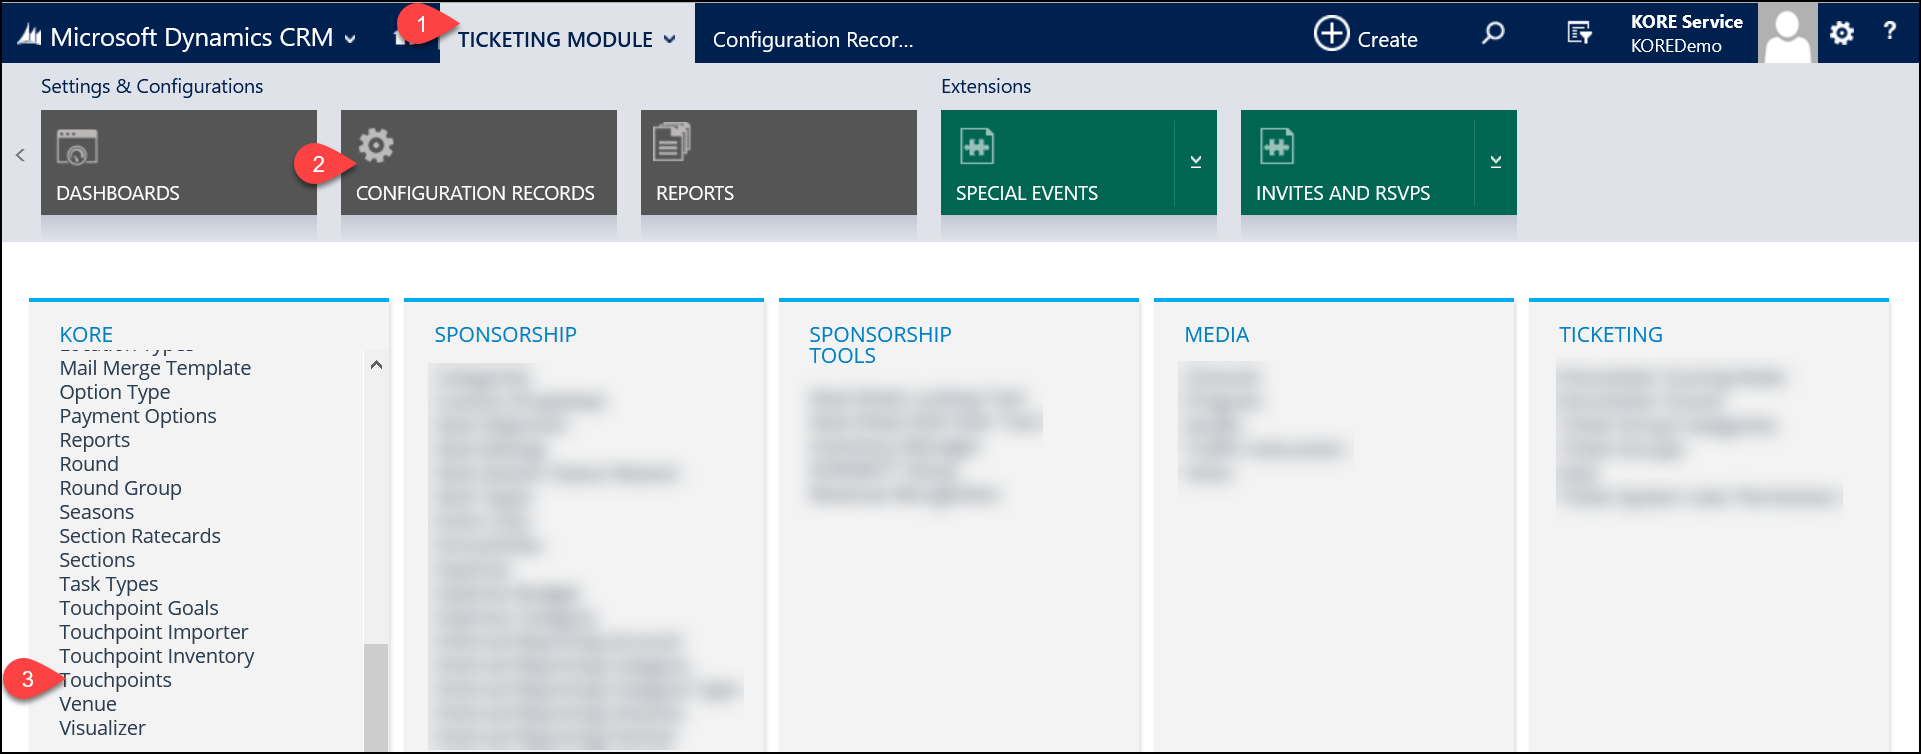
Task: Open Payment Options link
Action: pos(138,416)
